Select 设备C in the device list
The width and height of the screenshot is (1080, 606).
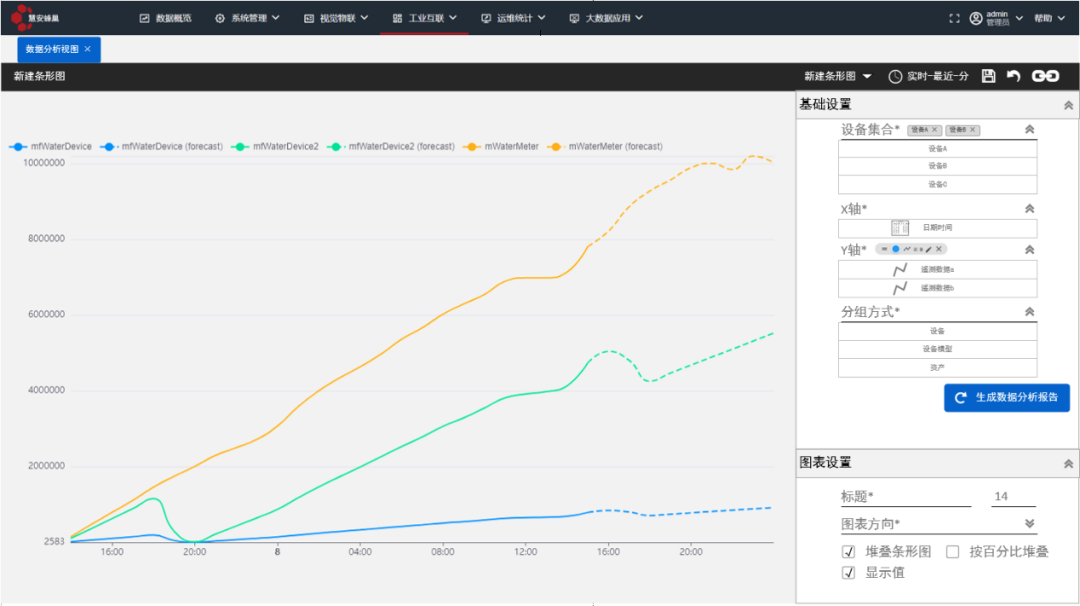click(937, 185)
